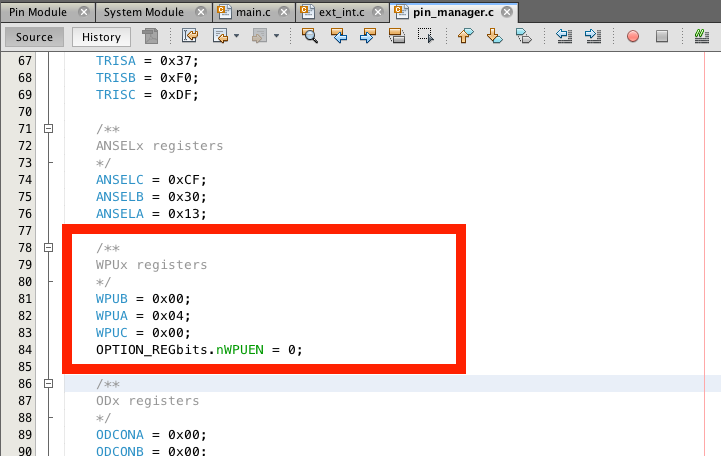Screen dimensions: 721x456
Task: Jump to last edit location
Action: pos(190,36)
